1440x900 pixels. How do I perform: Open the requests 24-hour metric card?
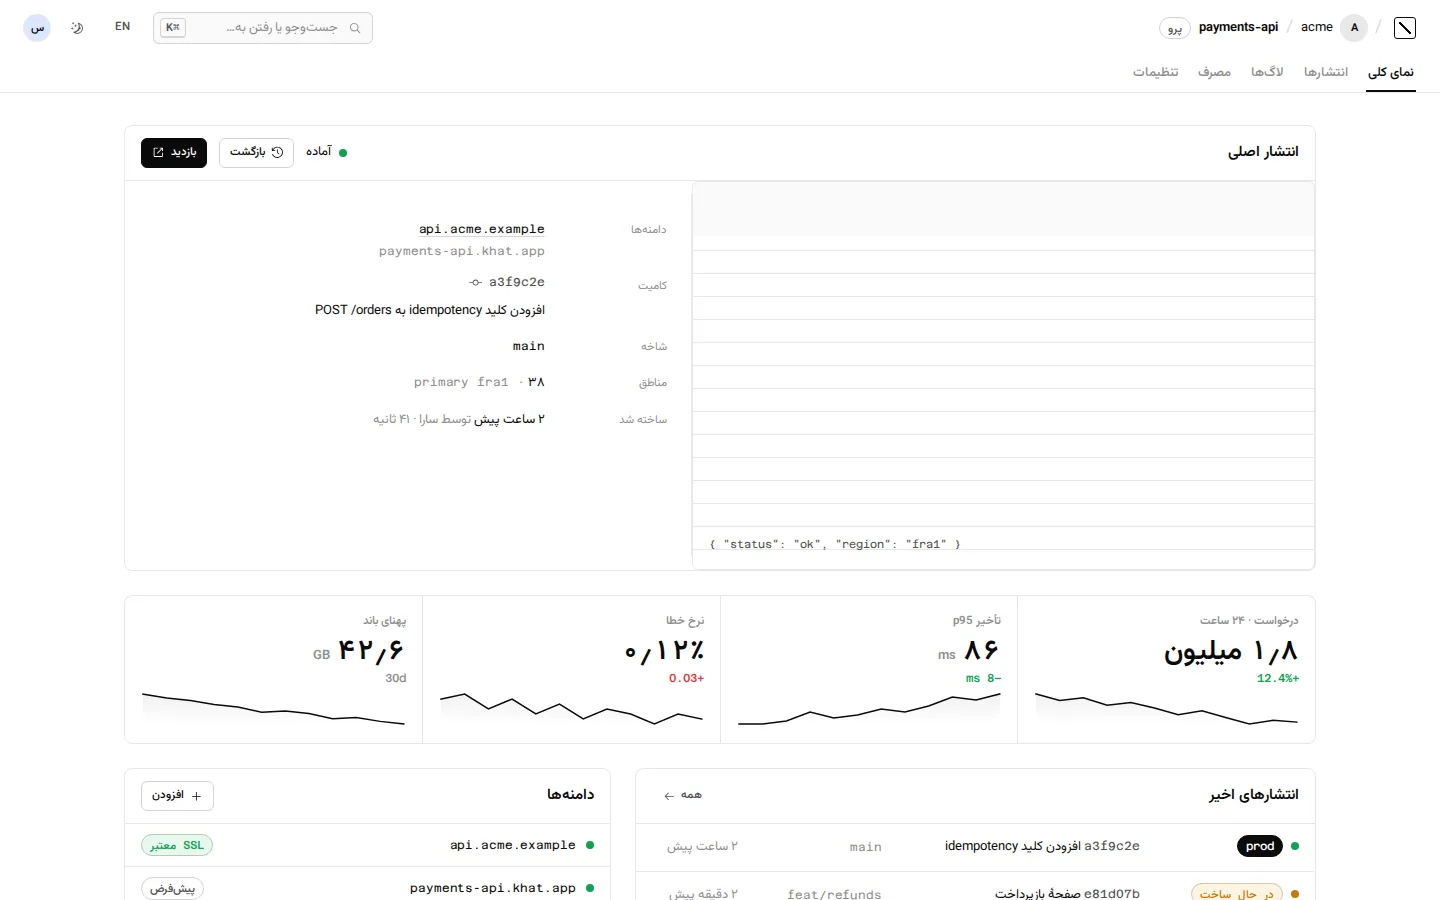(1166, 669)
